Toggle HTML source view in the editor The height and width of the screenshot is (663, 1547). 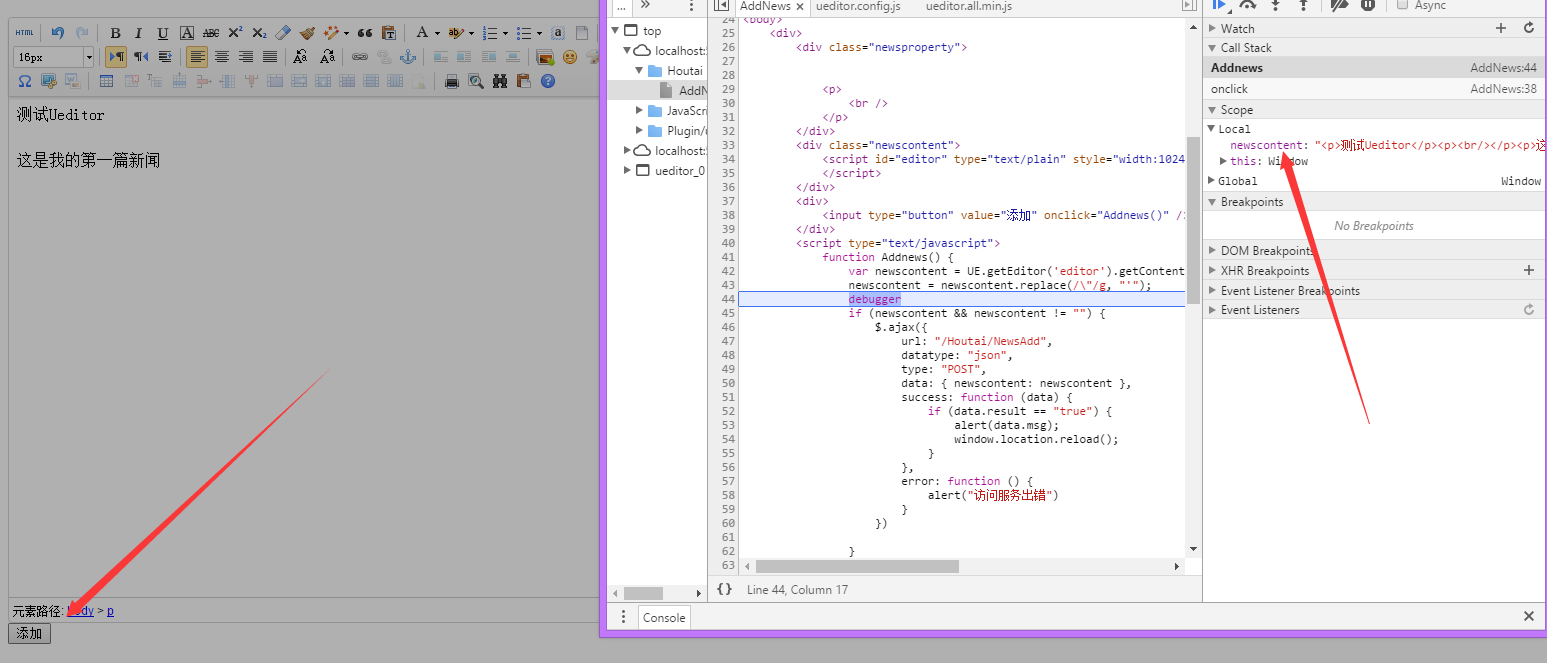point(23,32)
